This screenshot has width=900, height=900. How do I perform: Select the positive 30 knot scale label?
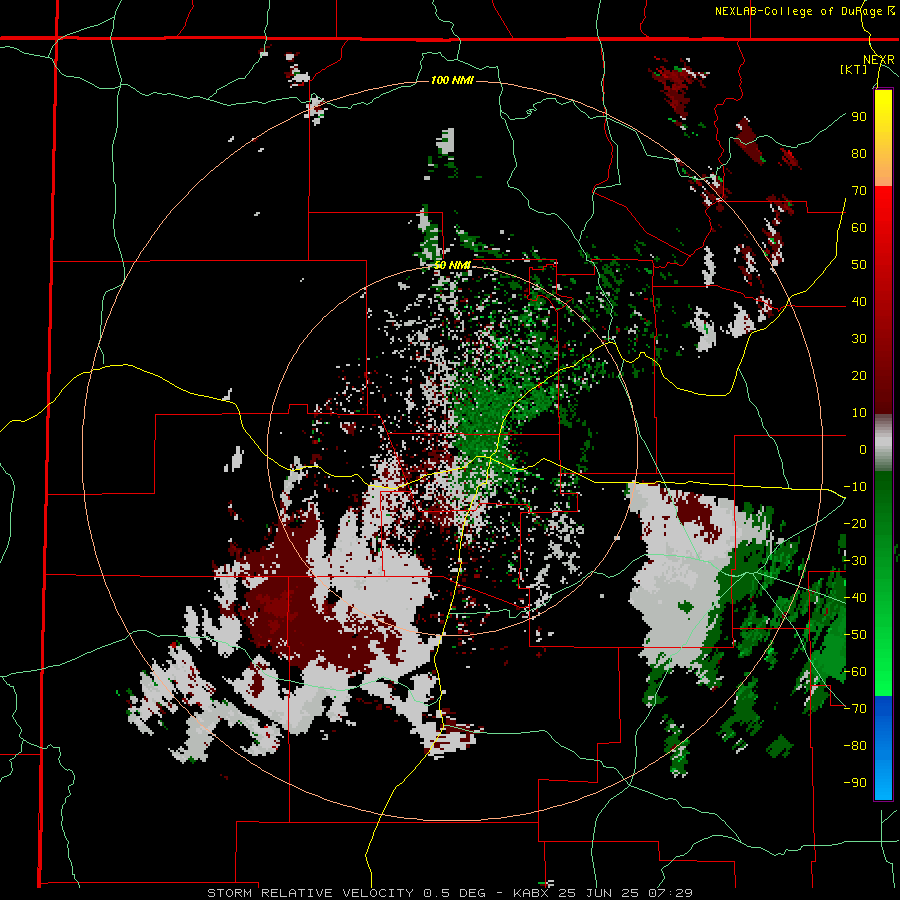pos(859,339)
